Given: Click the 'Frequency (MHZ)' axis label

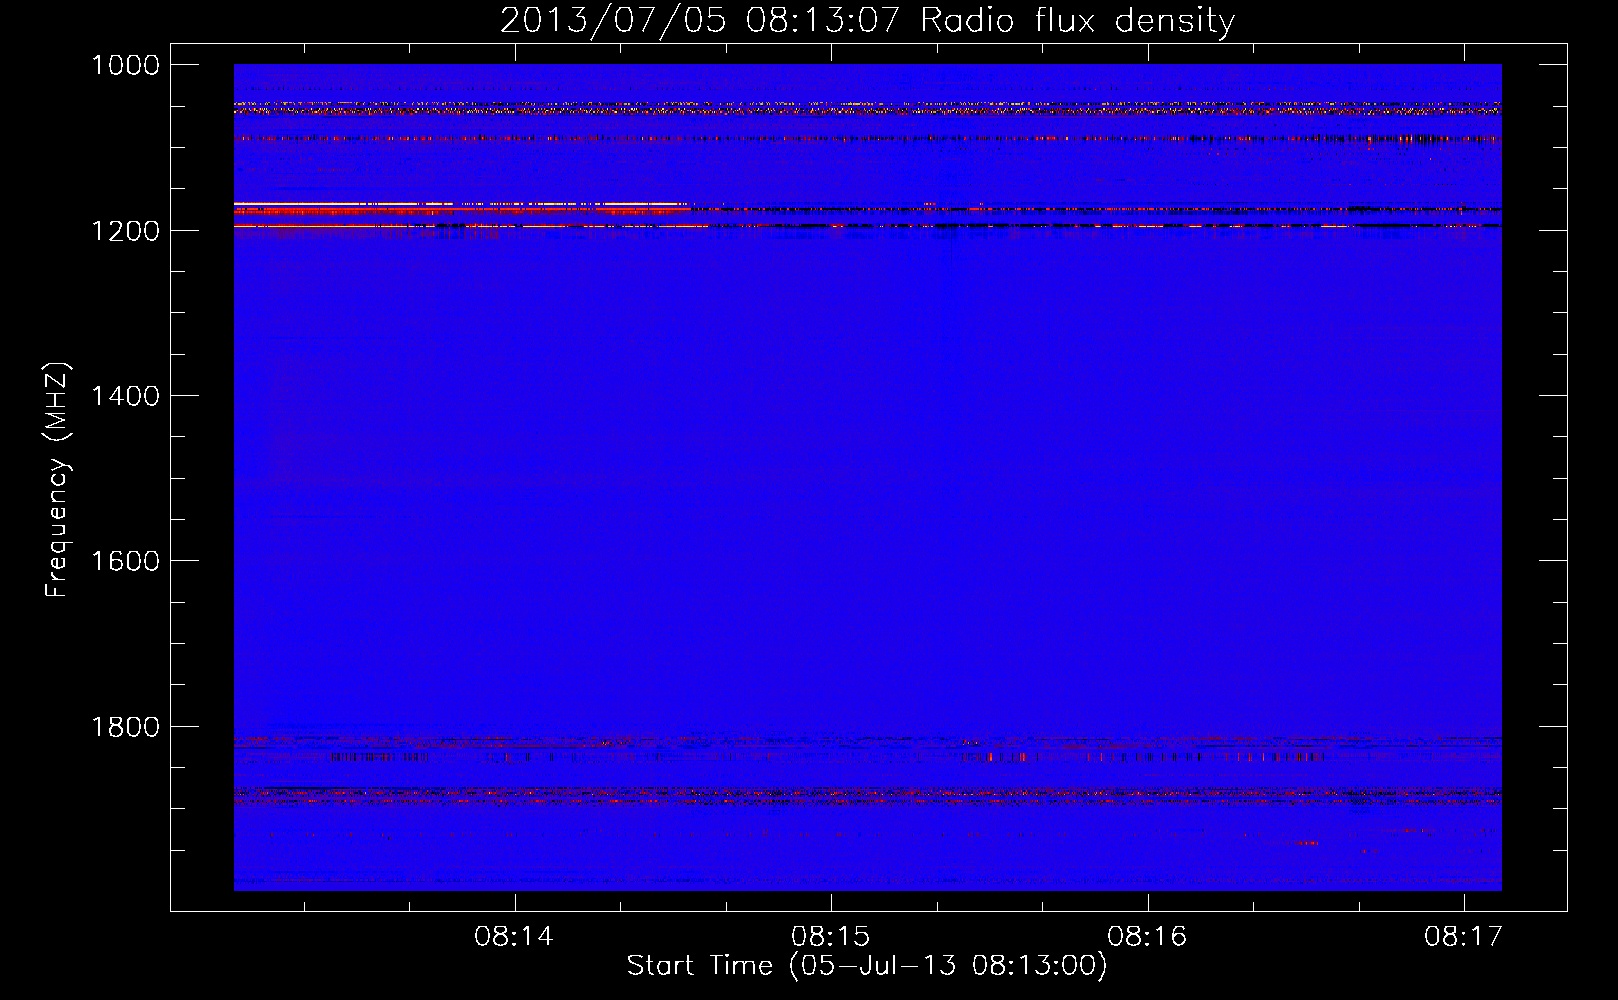Looking at the screenshot, I should pyautogui.click(x=58, y=480).
